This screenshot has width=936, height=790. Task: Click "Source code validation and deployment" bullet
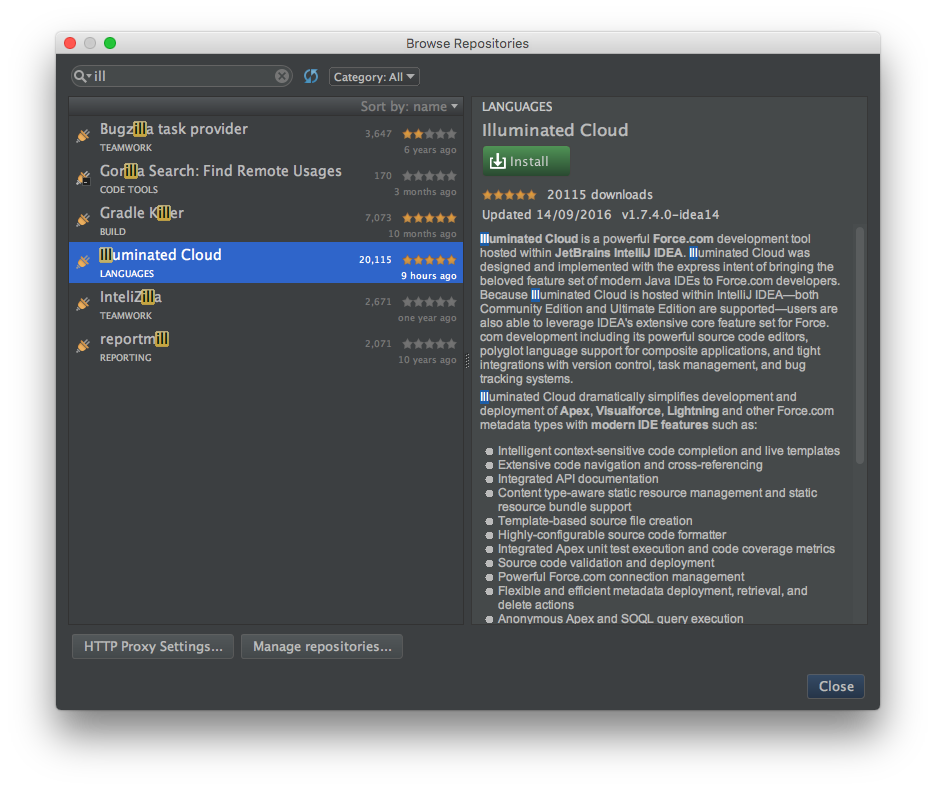[x=606, y=563]
